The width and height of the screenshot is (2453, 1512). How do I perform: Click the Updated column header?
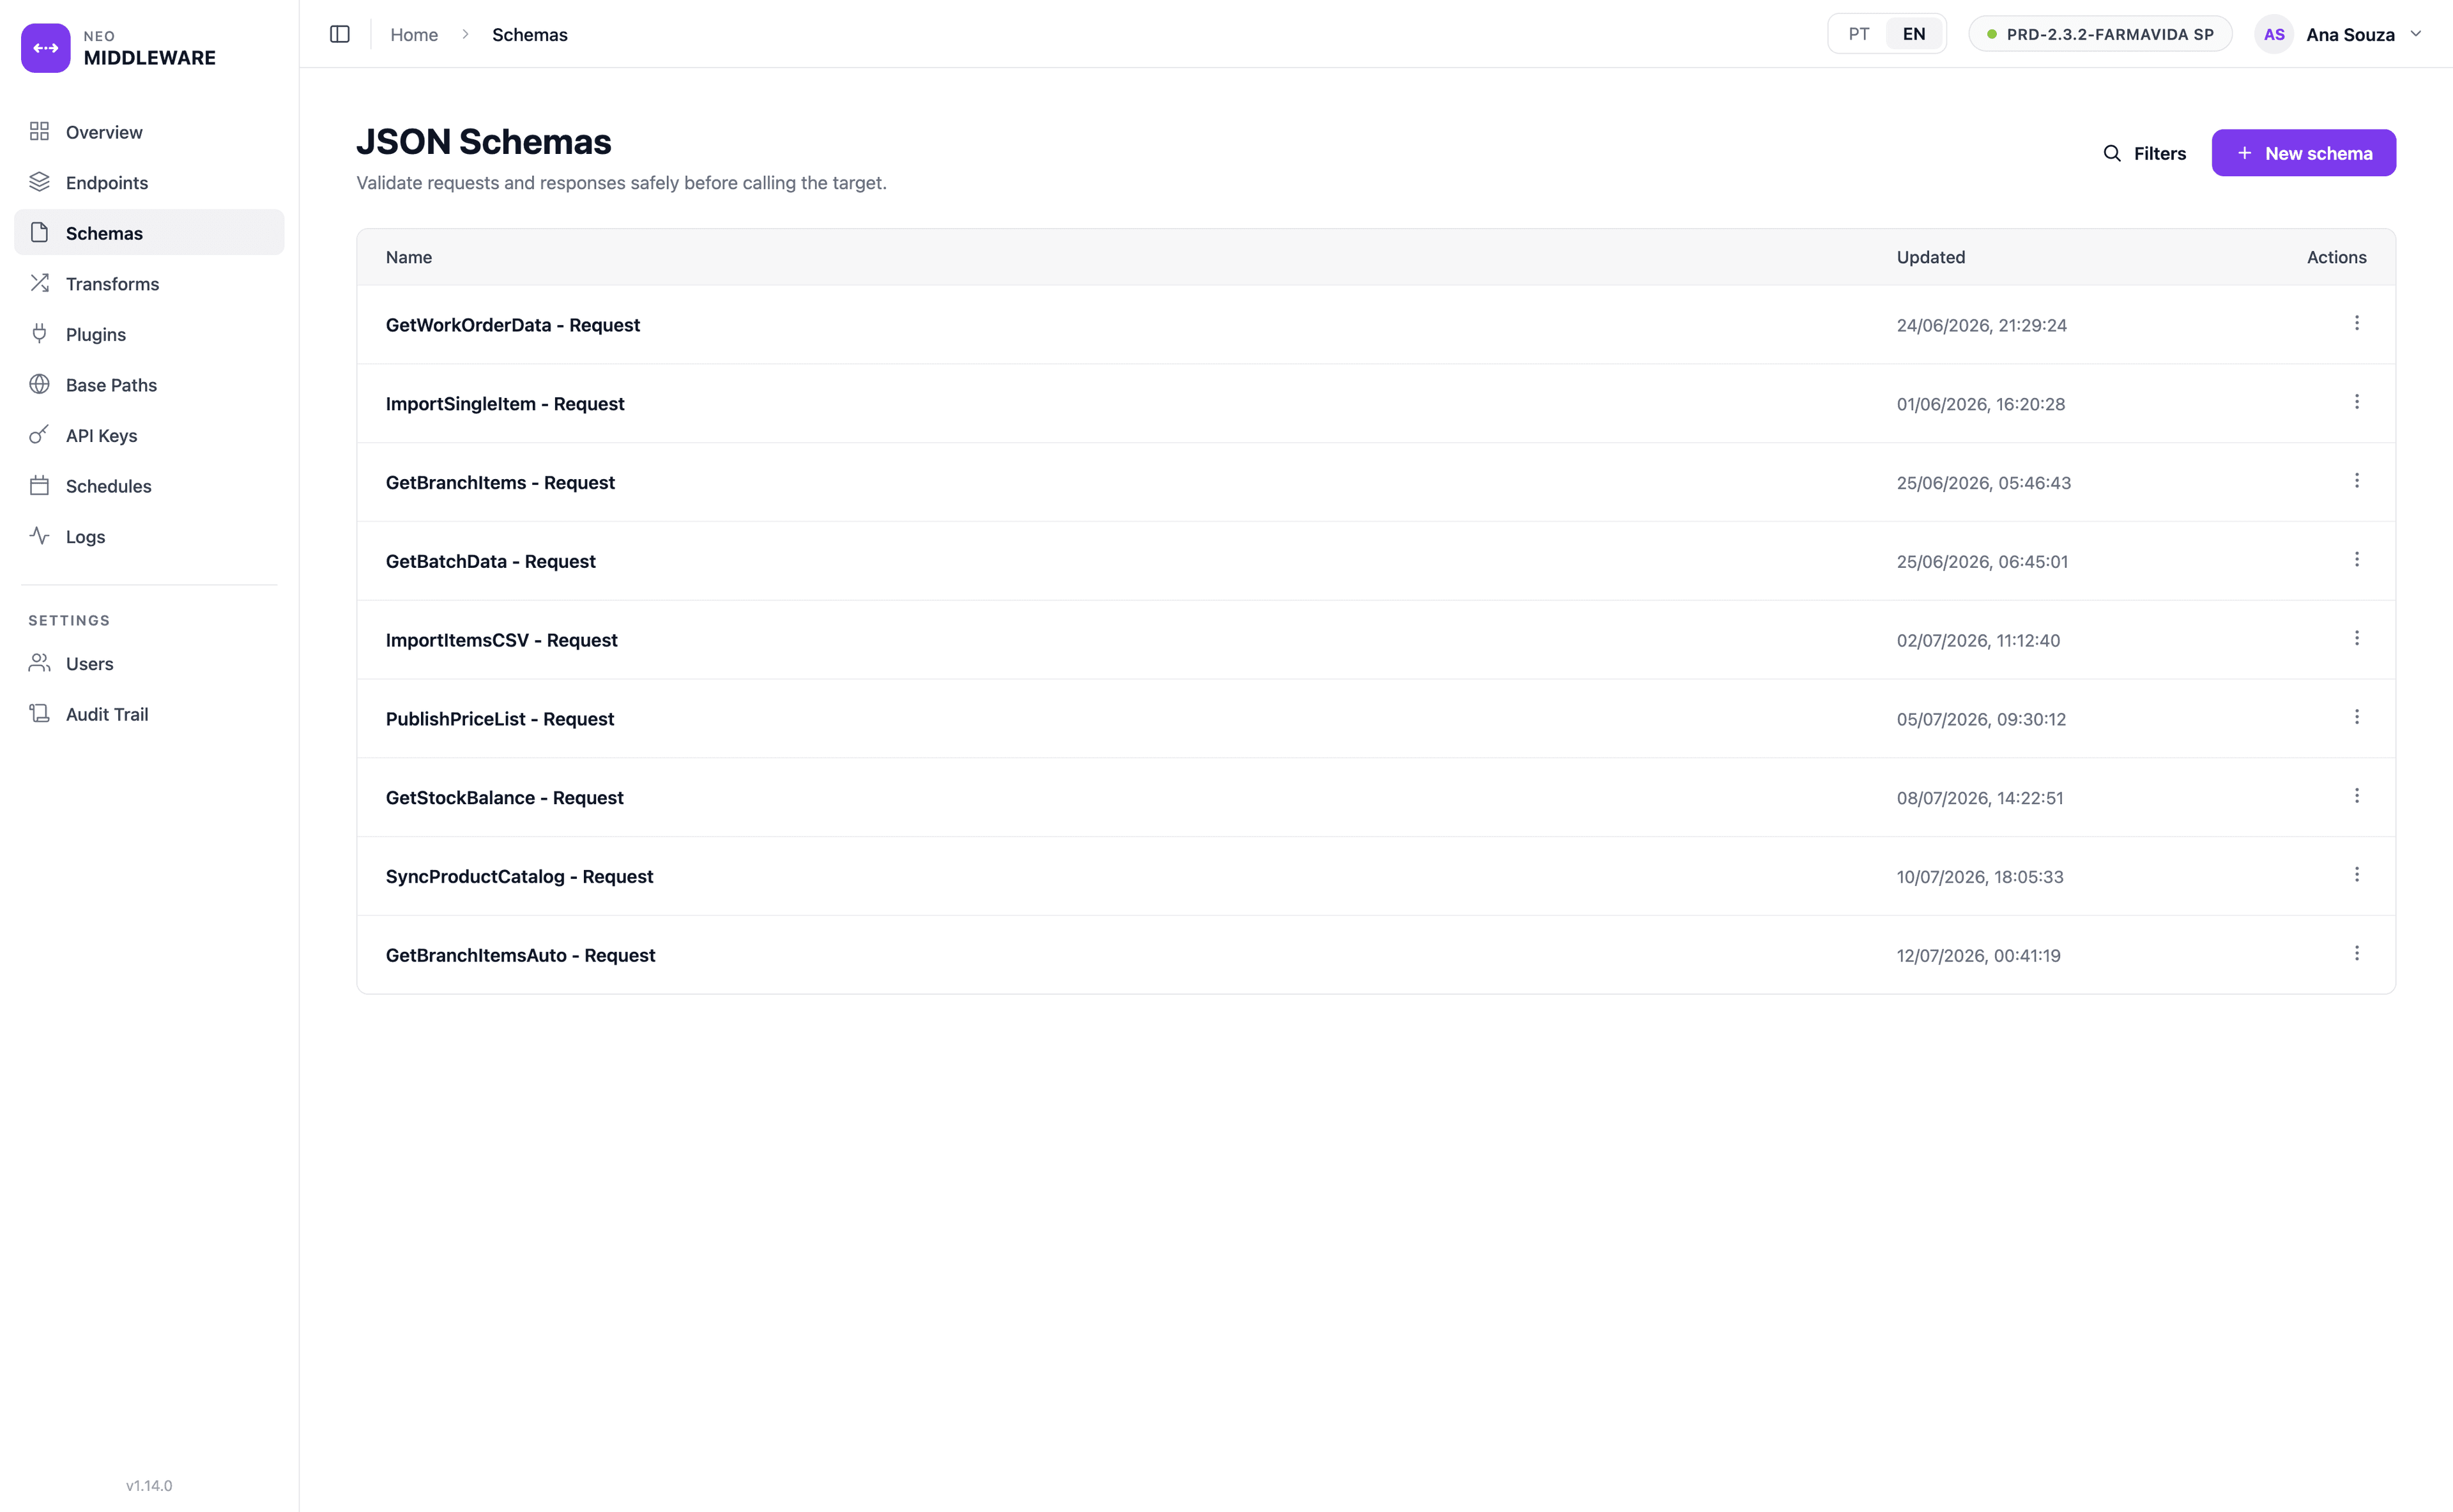(x=1931, y=257)
